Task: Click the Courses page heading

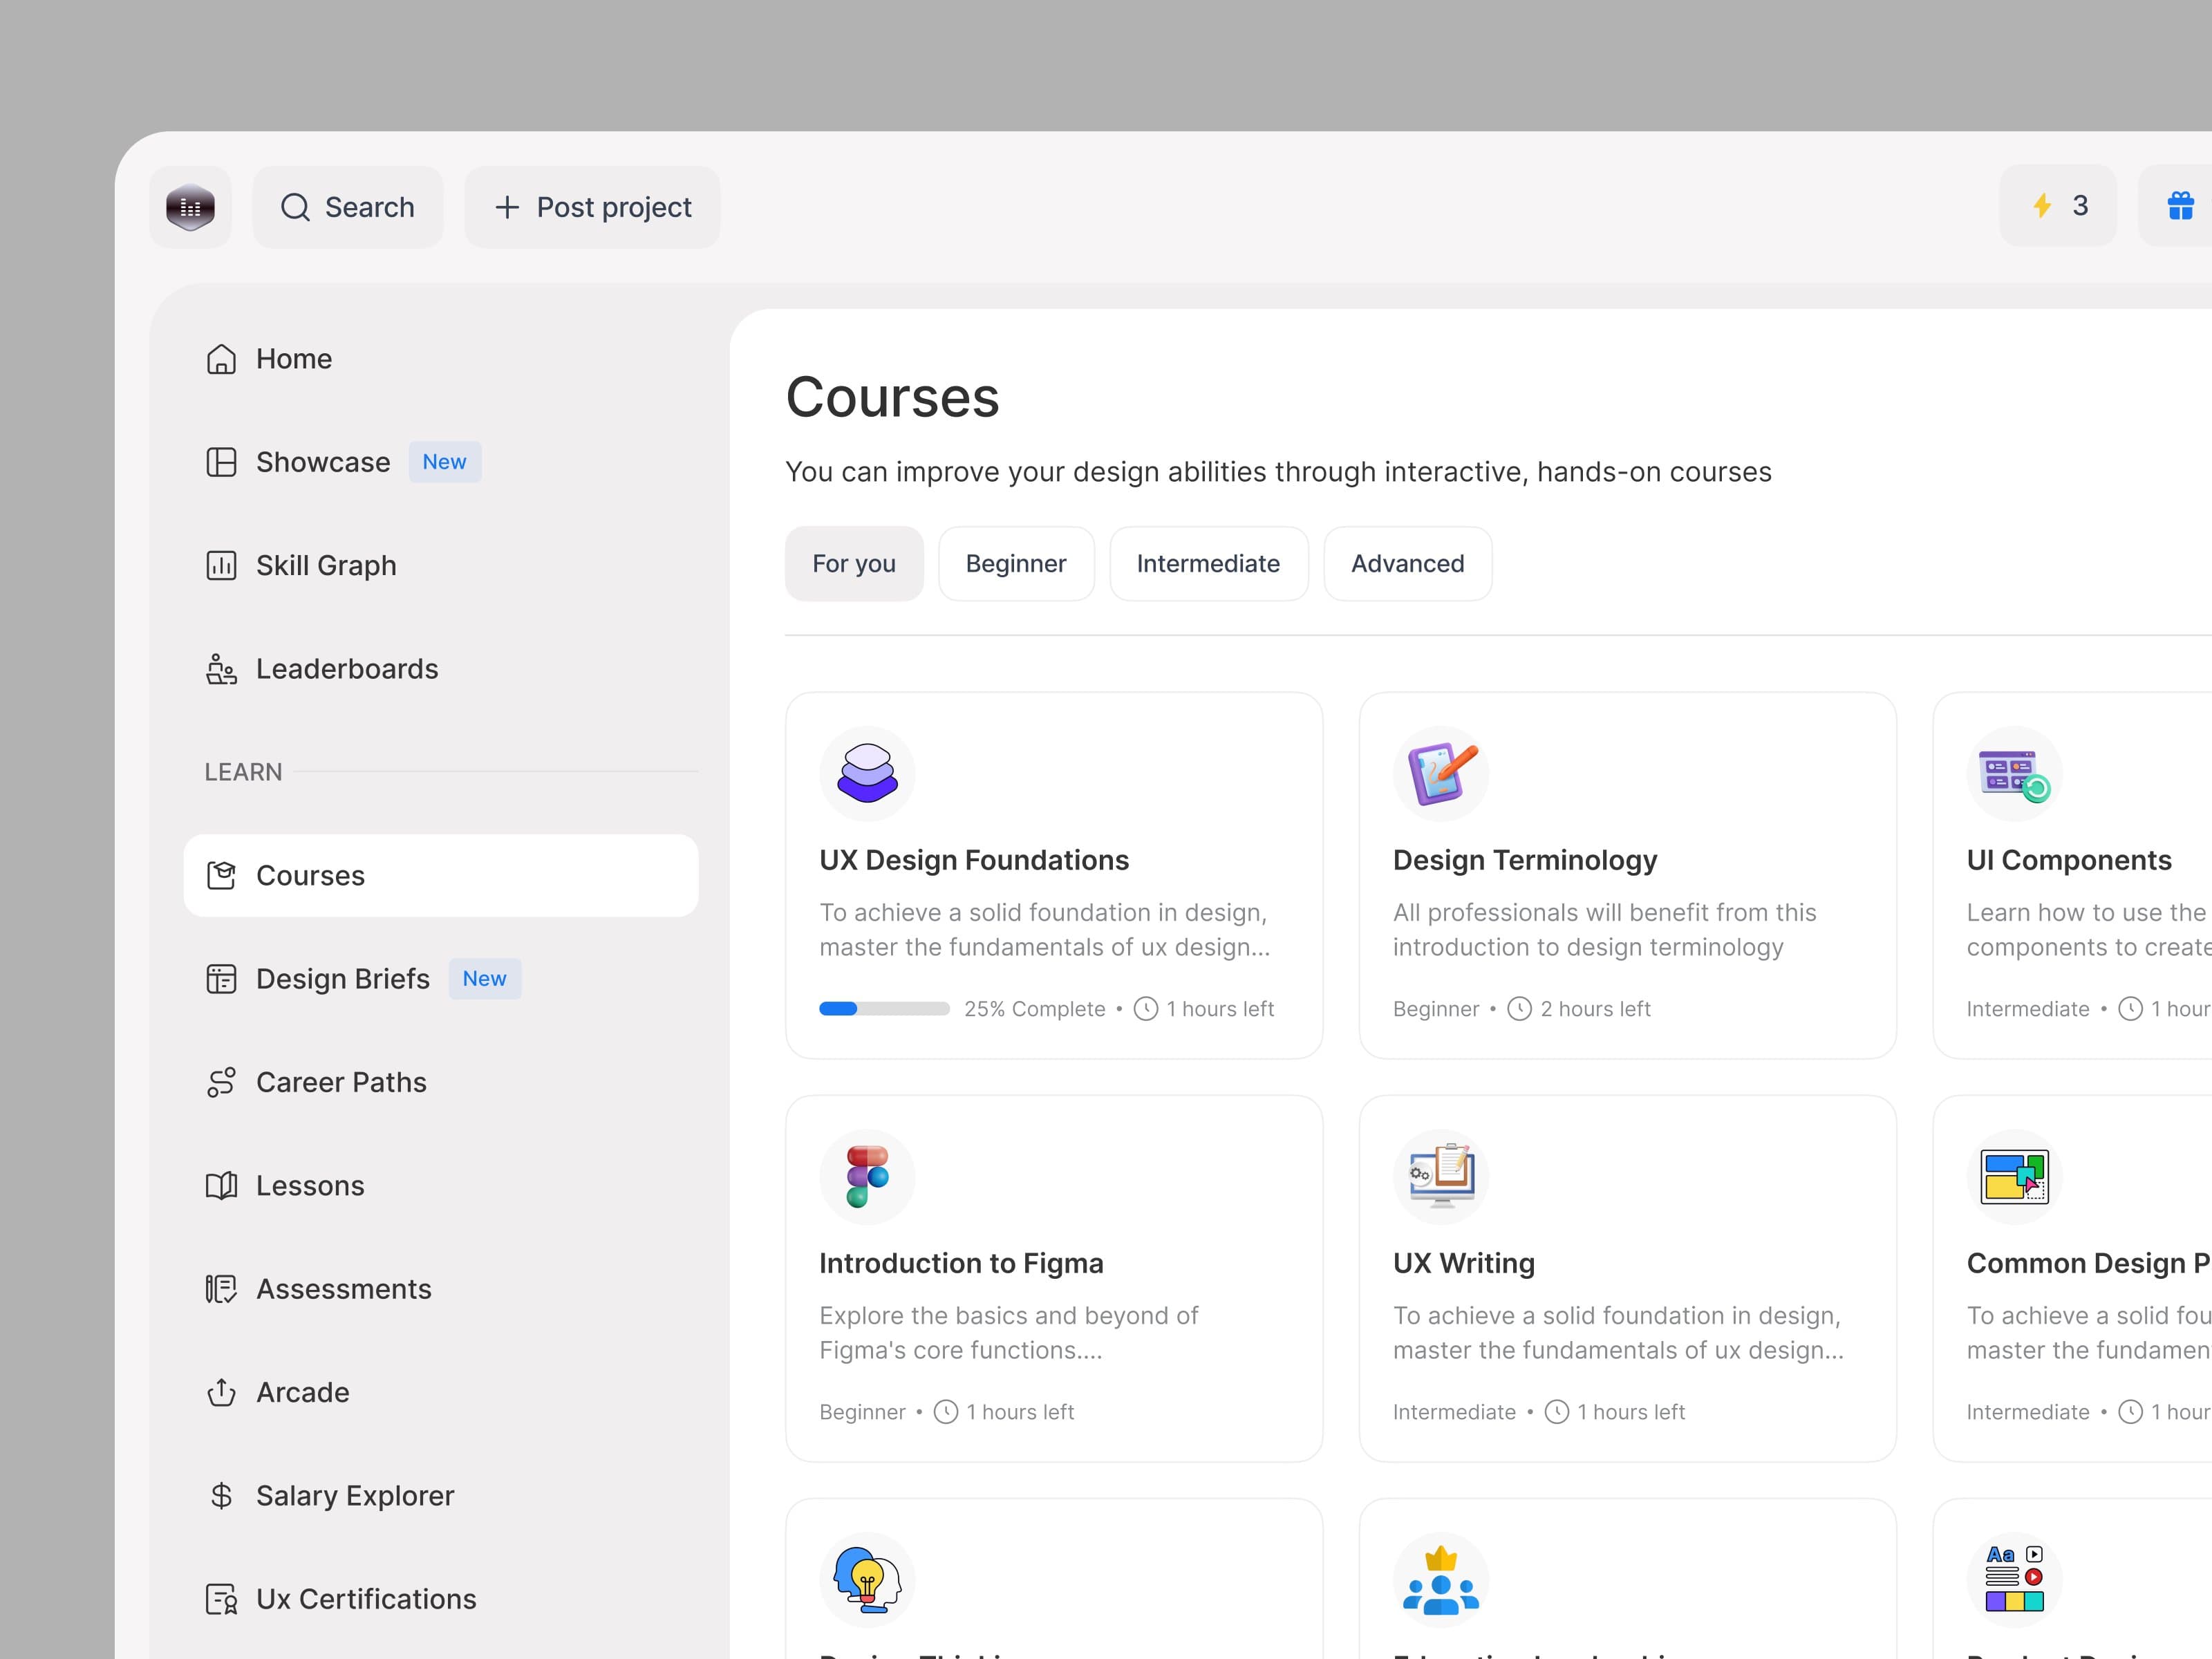Action: [892, 397]
